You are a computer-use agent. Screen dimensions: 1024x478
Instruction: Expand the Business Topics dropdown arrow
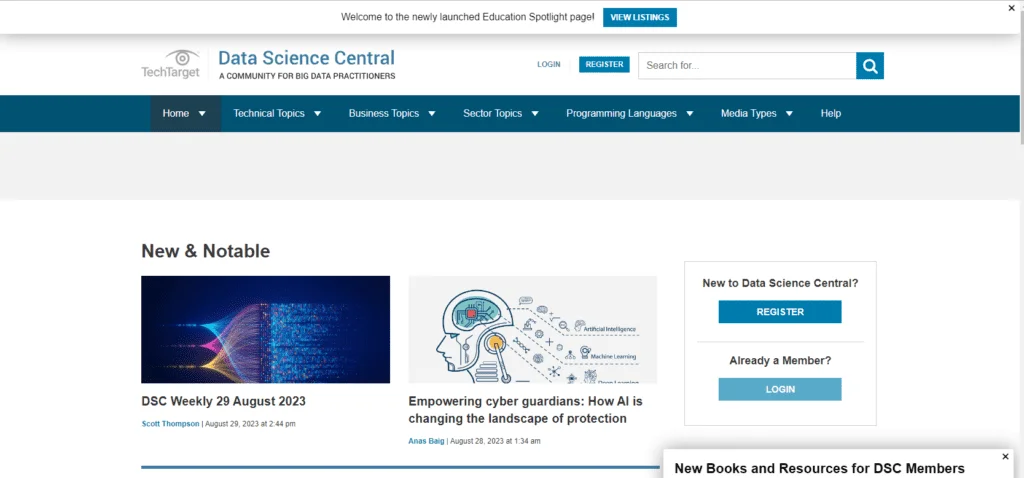point(432,114)
